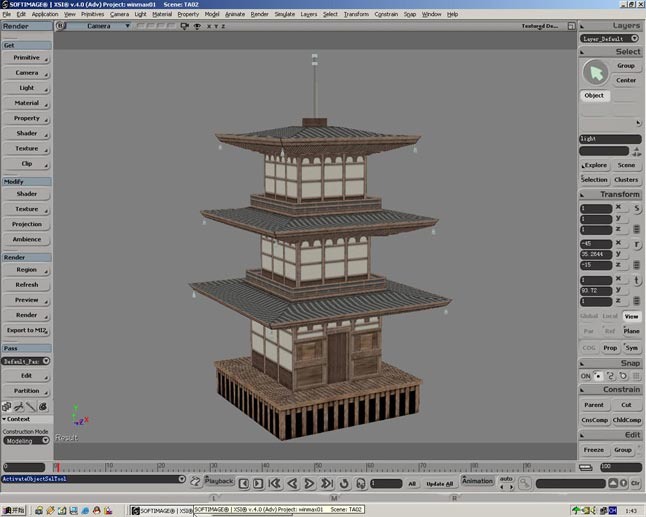The height and width of the screenshot is (517, 646).
Task: Step to next frame icon
Action: 258,483
